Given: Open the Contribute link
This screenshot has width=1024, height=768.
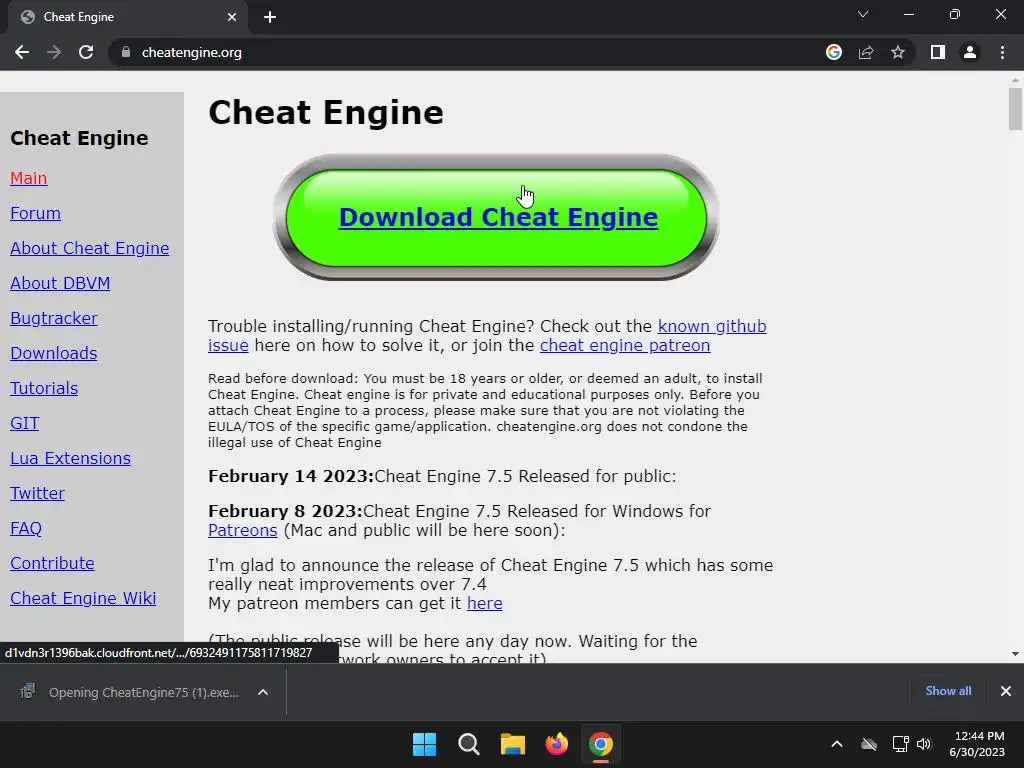Looking at the screenshot, I should coord(52,563).
